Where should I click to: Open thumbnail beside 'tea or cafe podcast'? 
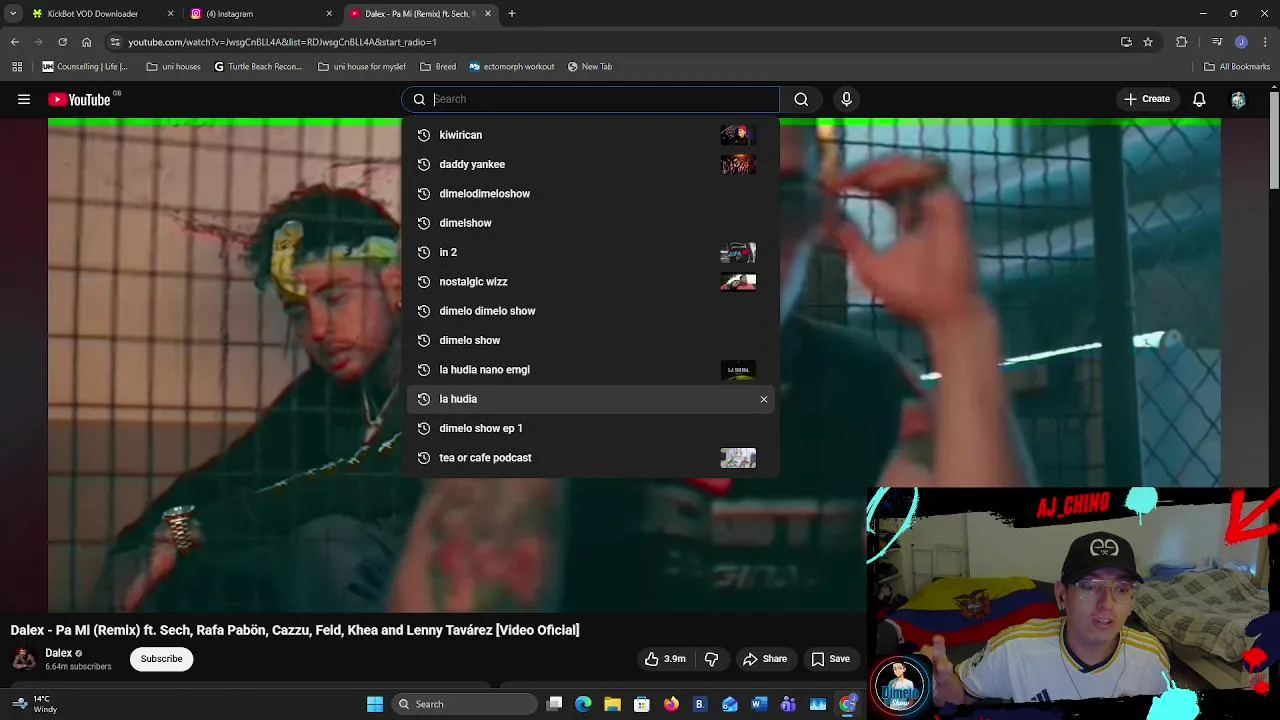738,457
